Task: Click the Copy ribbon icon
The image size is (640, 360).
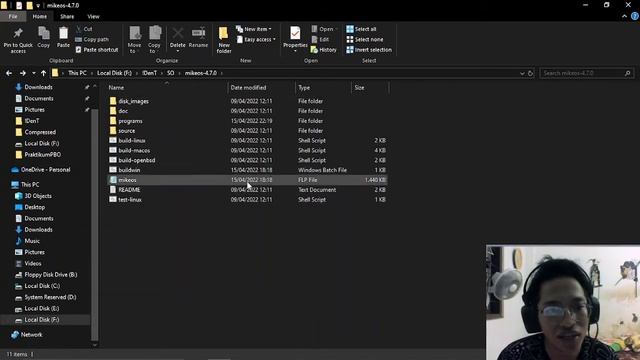Action: tap(44, 38)
